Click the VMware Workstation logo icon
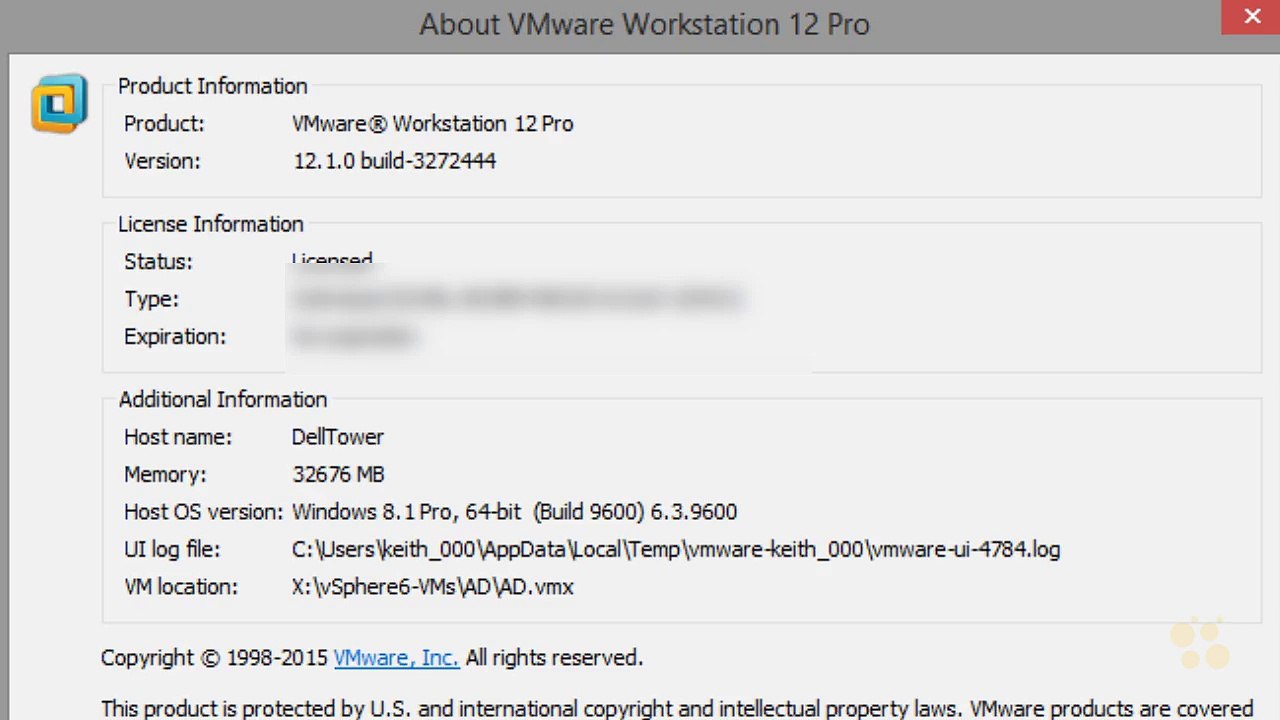Viewport: 1280px width, 720px height. click(x=59, y=103)
